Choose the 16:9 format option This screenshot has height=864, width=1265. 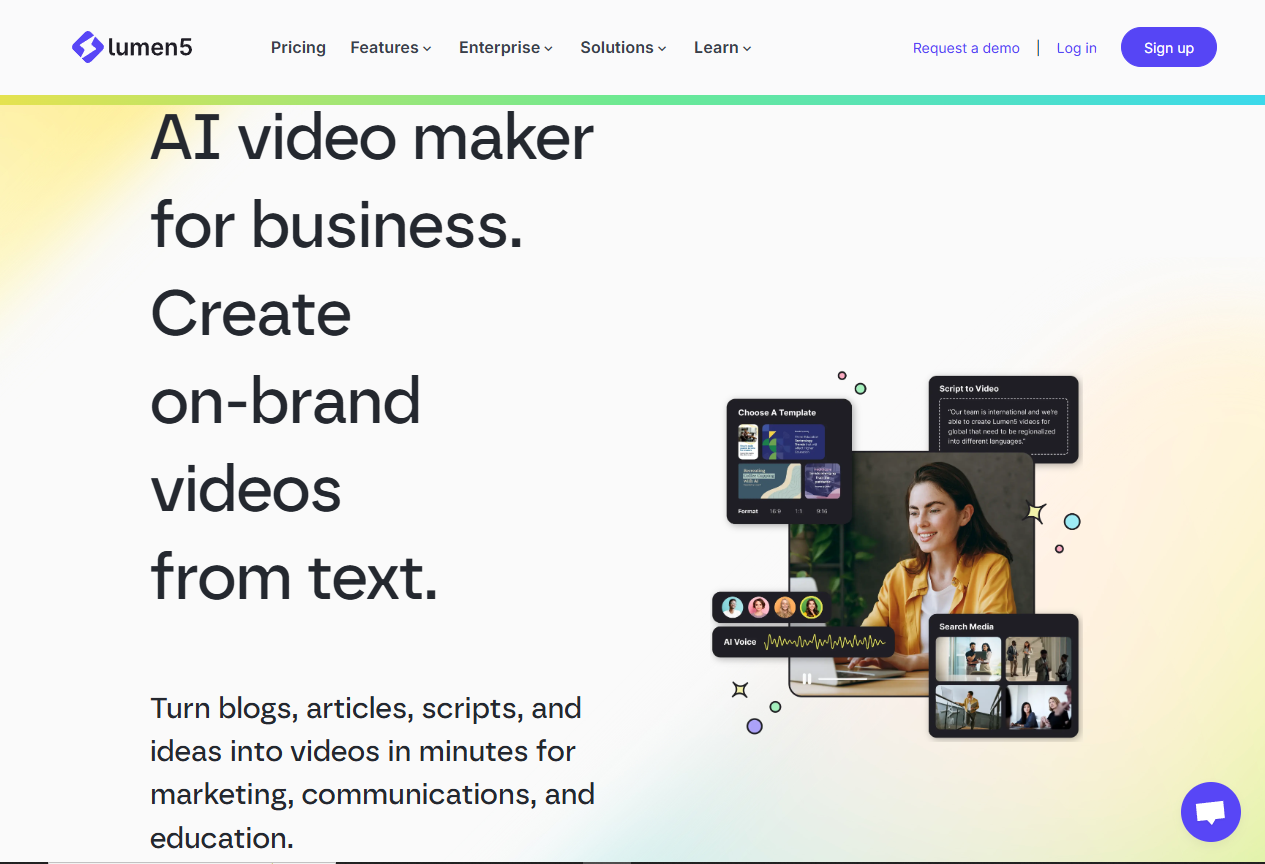click(x=775, y=511)
